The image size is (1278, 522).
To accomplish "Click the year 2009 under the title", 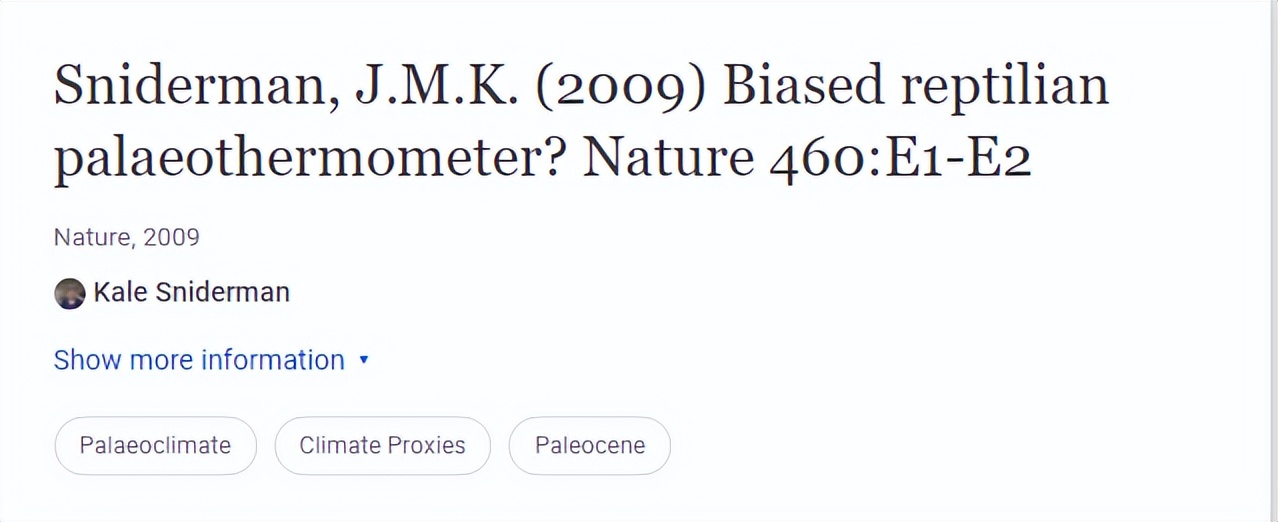I will pyautogui.click(x=171, y=237).
